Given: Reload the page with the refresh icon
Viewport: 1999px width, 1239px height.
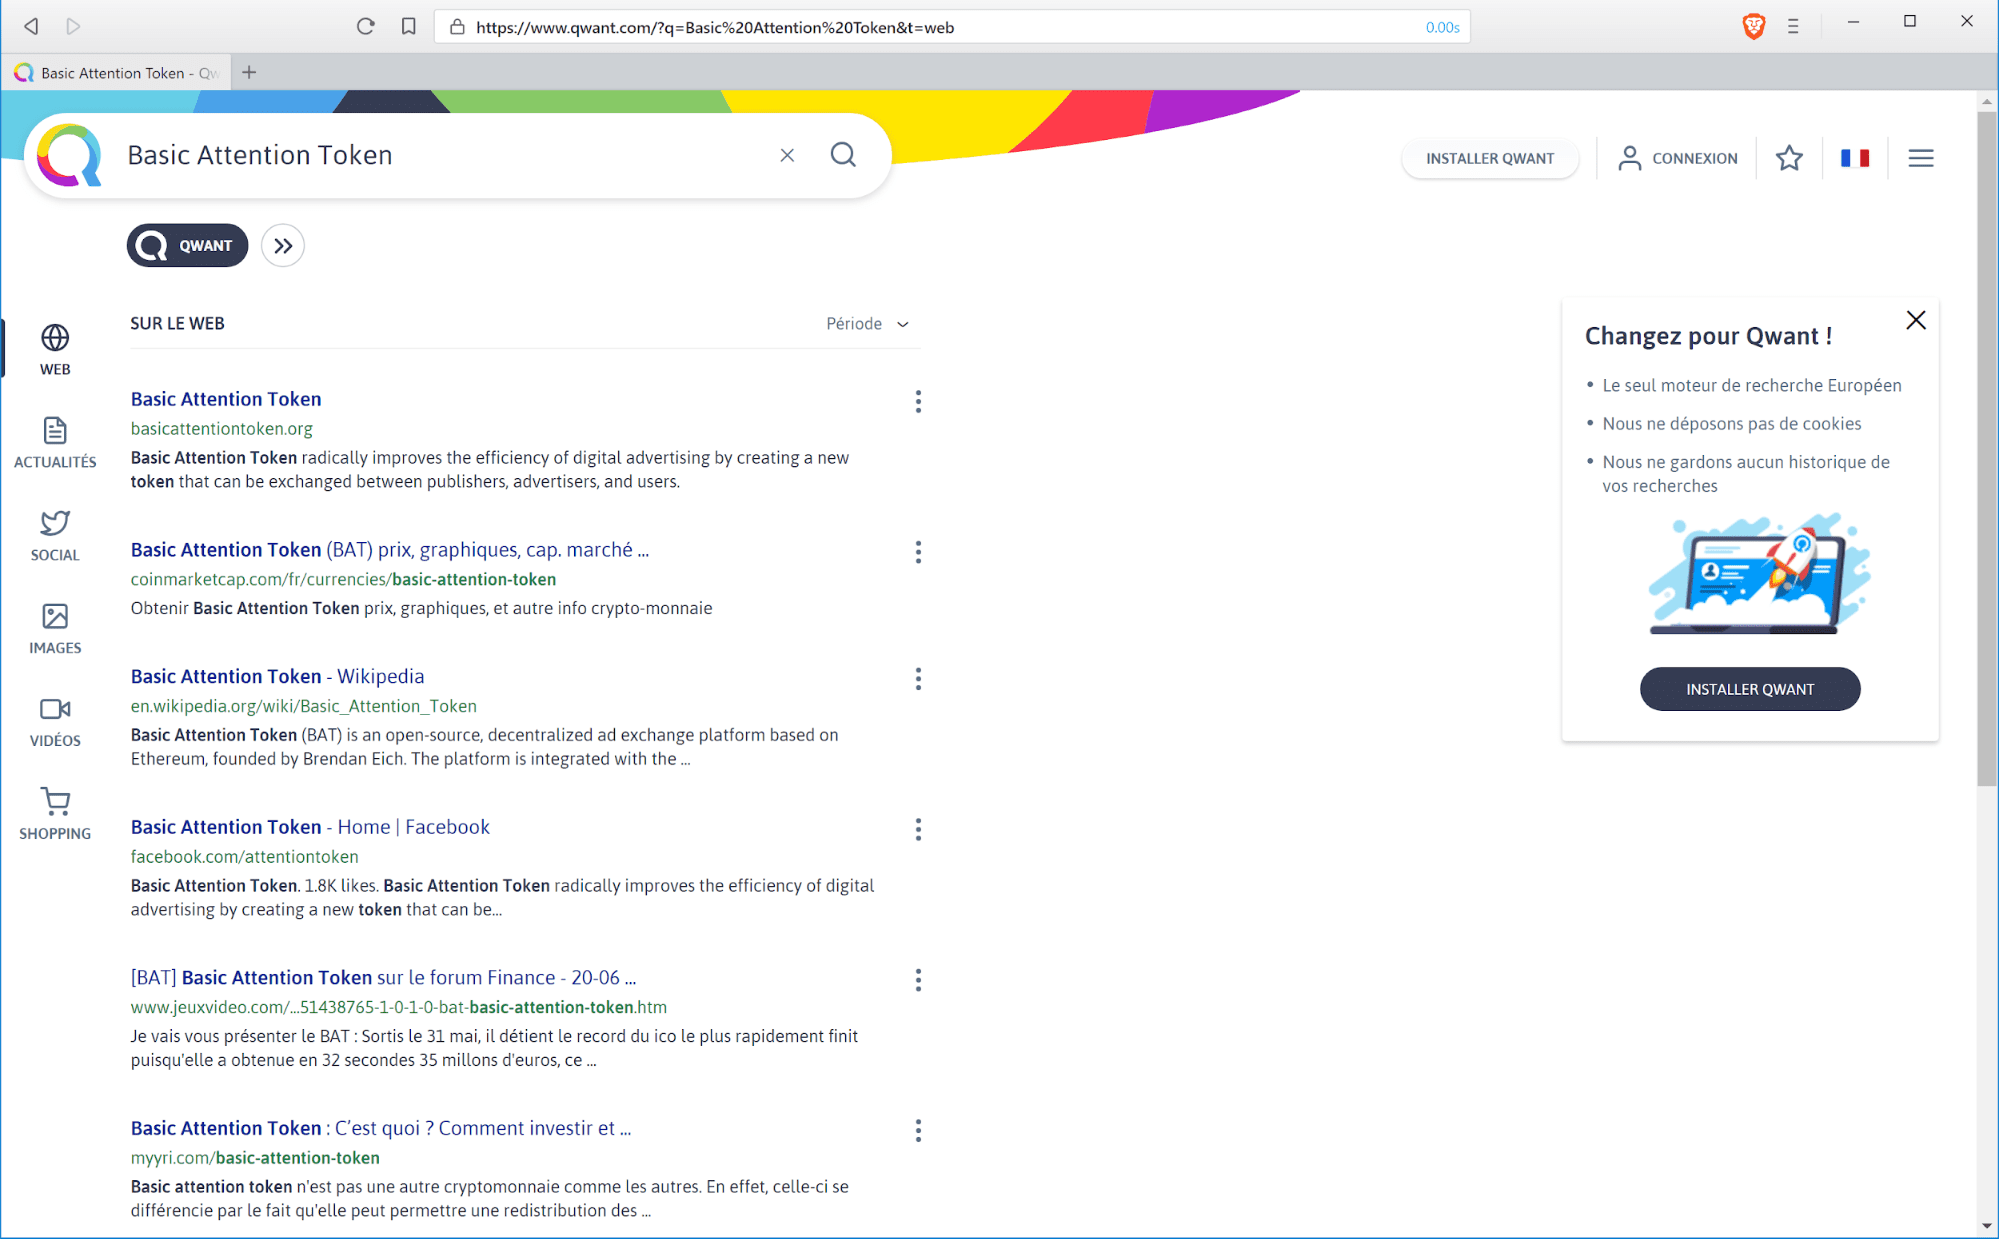Looking at the screenshot, I should point(365,27).
